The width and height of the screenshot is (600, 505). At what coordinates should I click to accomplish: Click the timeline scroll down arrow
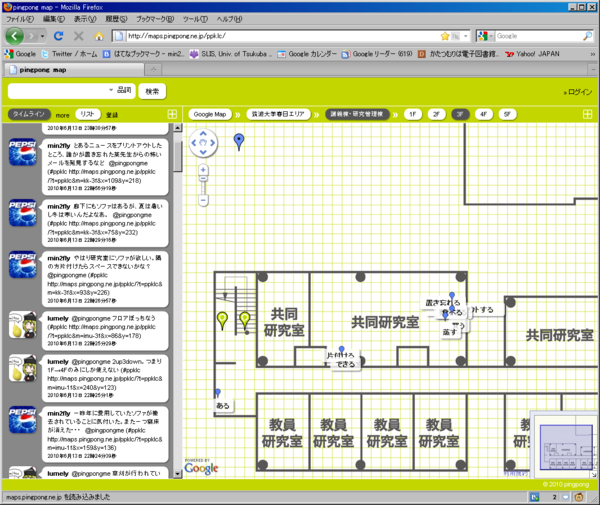178,474
